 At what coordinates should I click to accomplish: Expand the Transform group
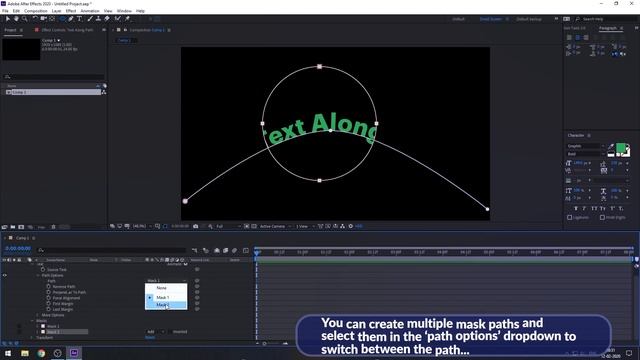click(32, 338)
